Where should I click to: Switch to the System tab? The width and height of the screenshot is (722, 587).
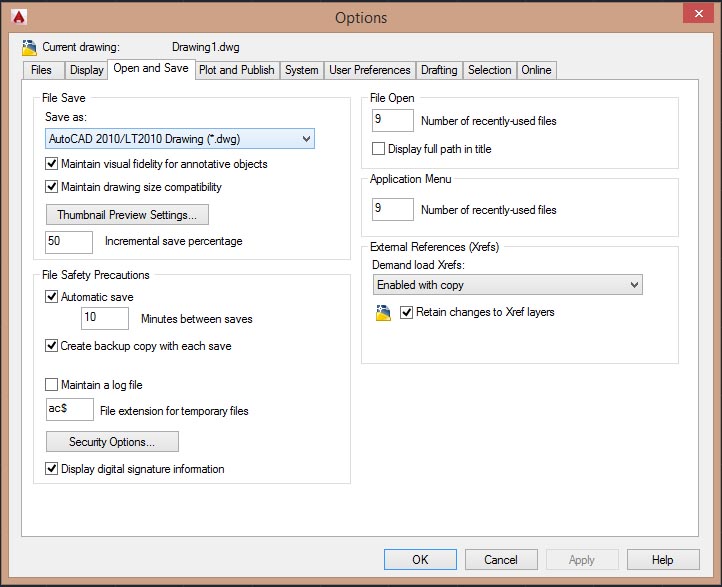click(302, 70)
